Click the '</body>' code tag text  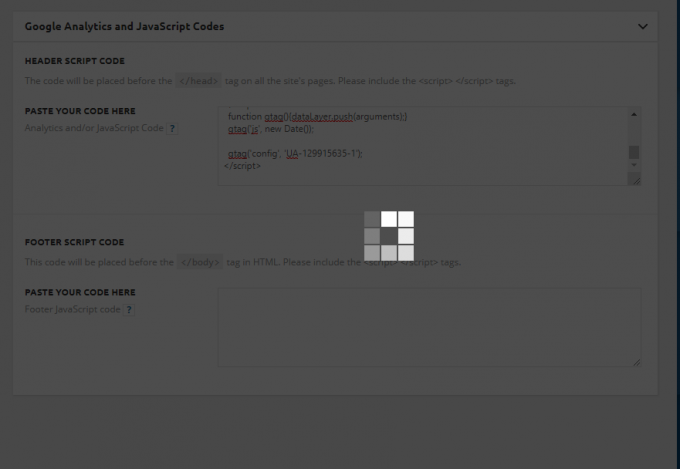tap(199, 262)
